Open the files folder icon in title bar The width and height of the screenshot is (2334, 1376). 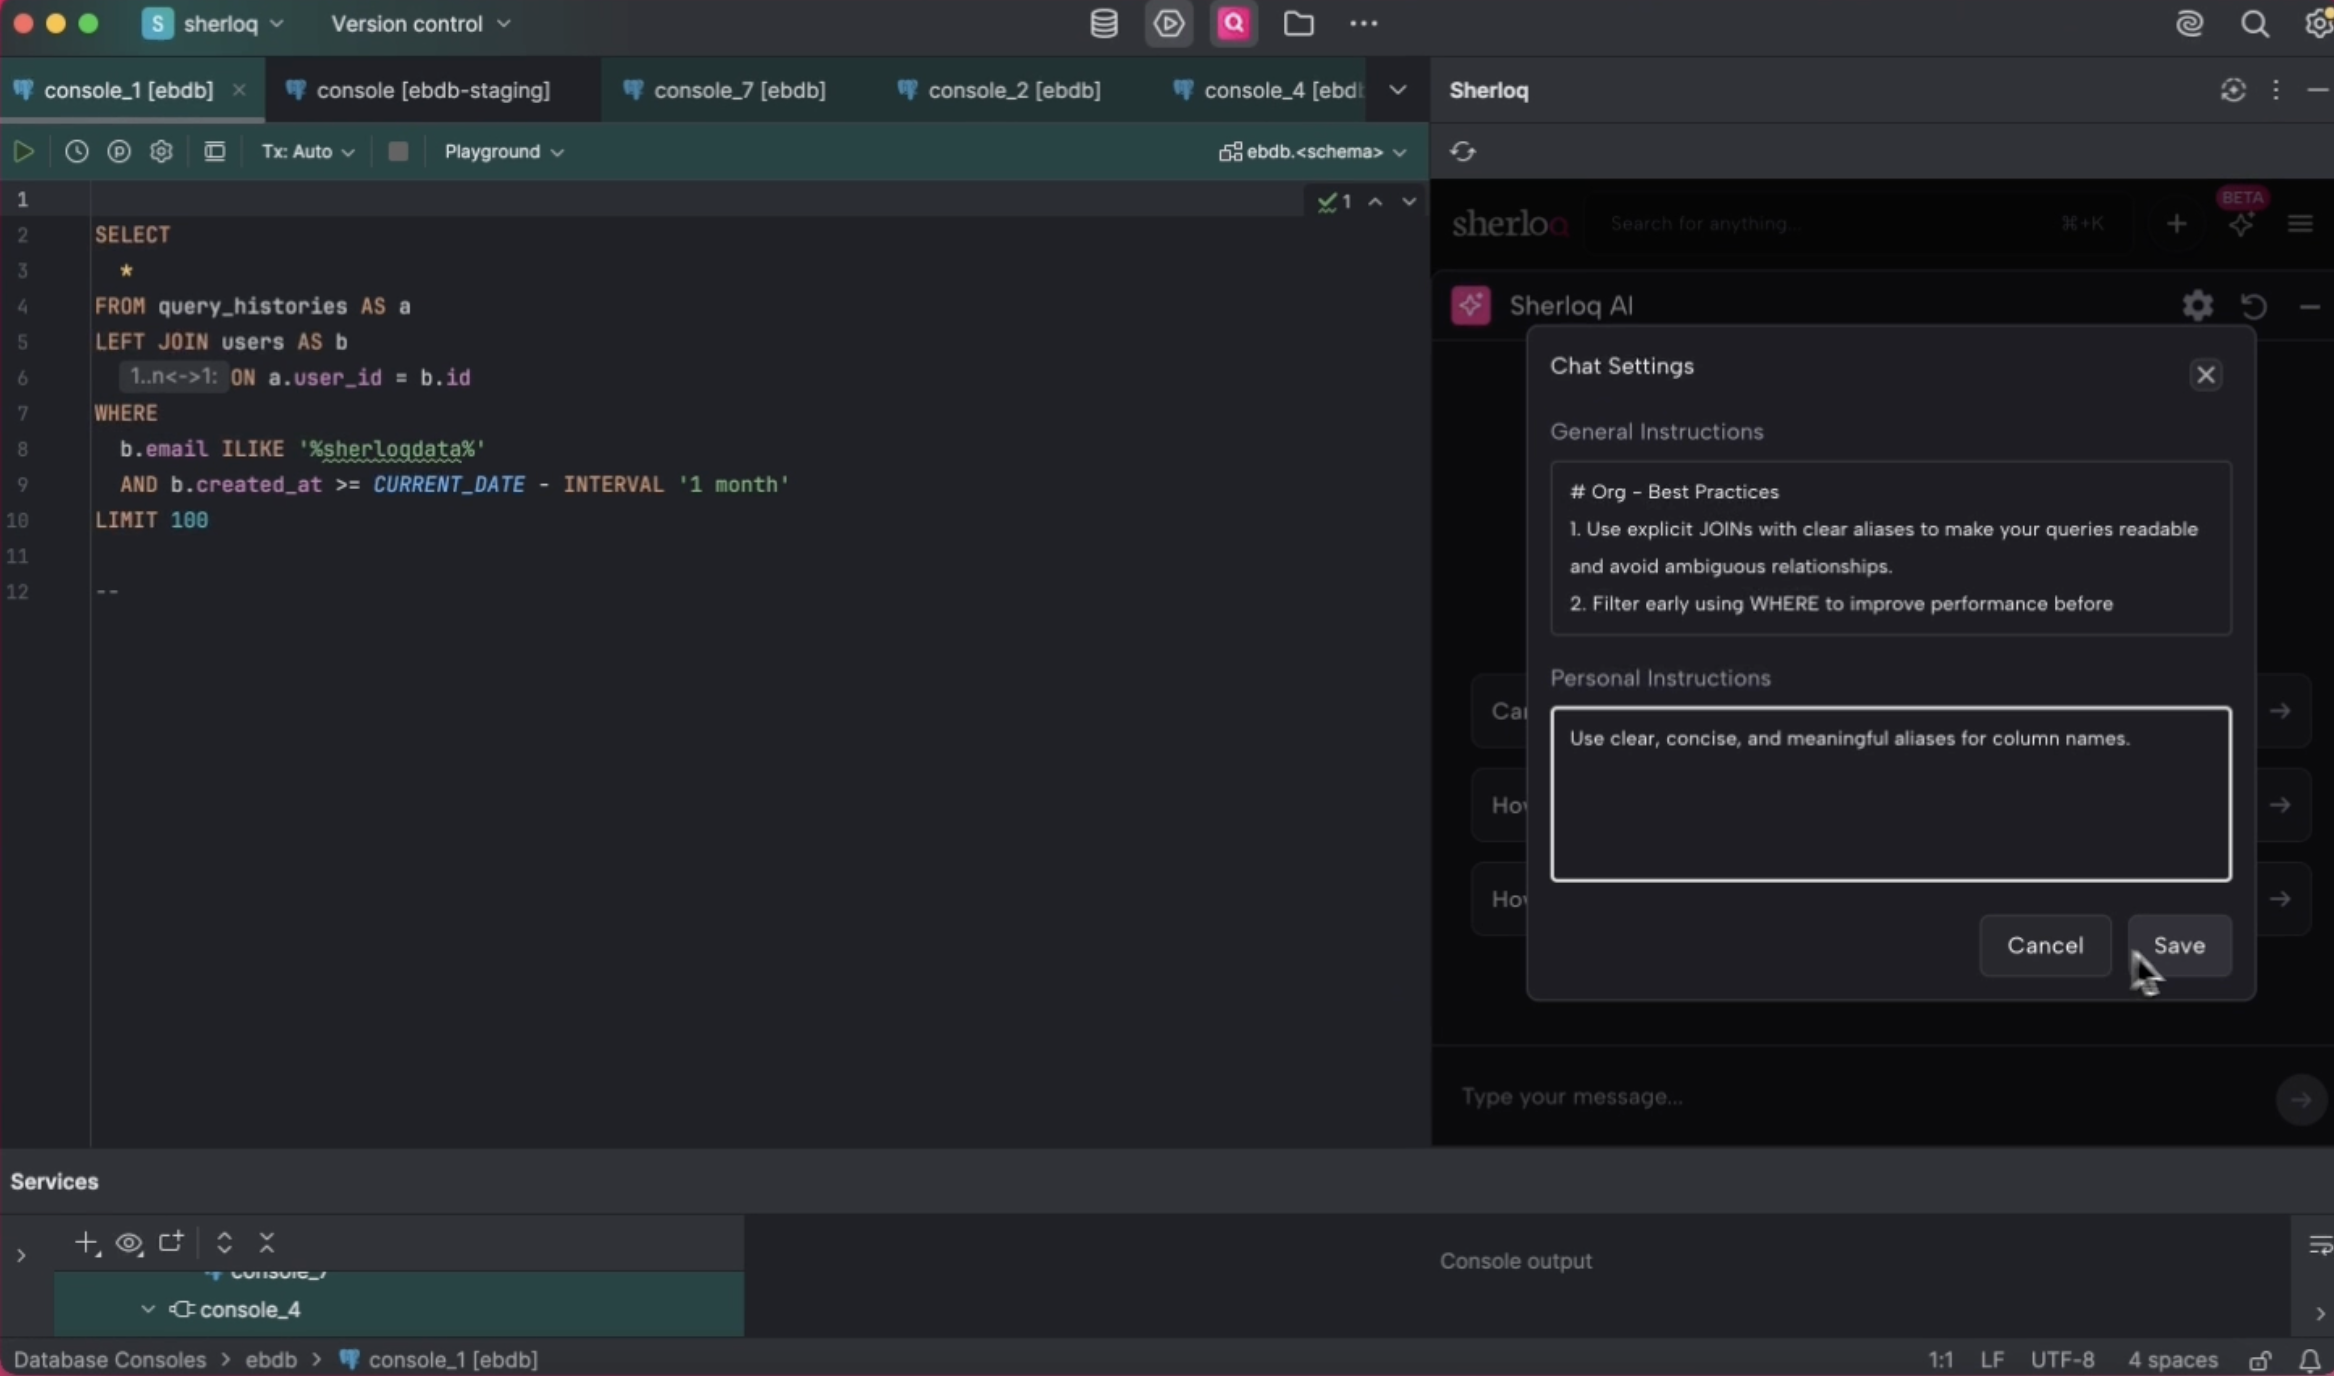1298,23
